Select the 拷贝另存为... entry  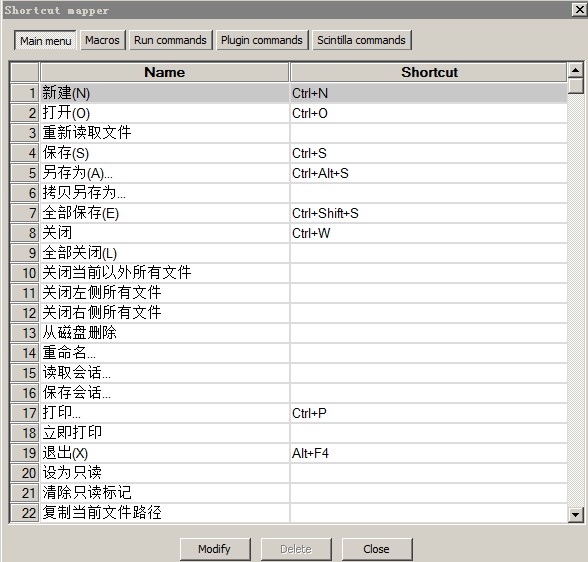click(x=165, y=193)
